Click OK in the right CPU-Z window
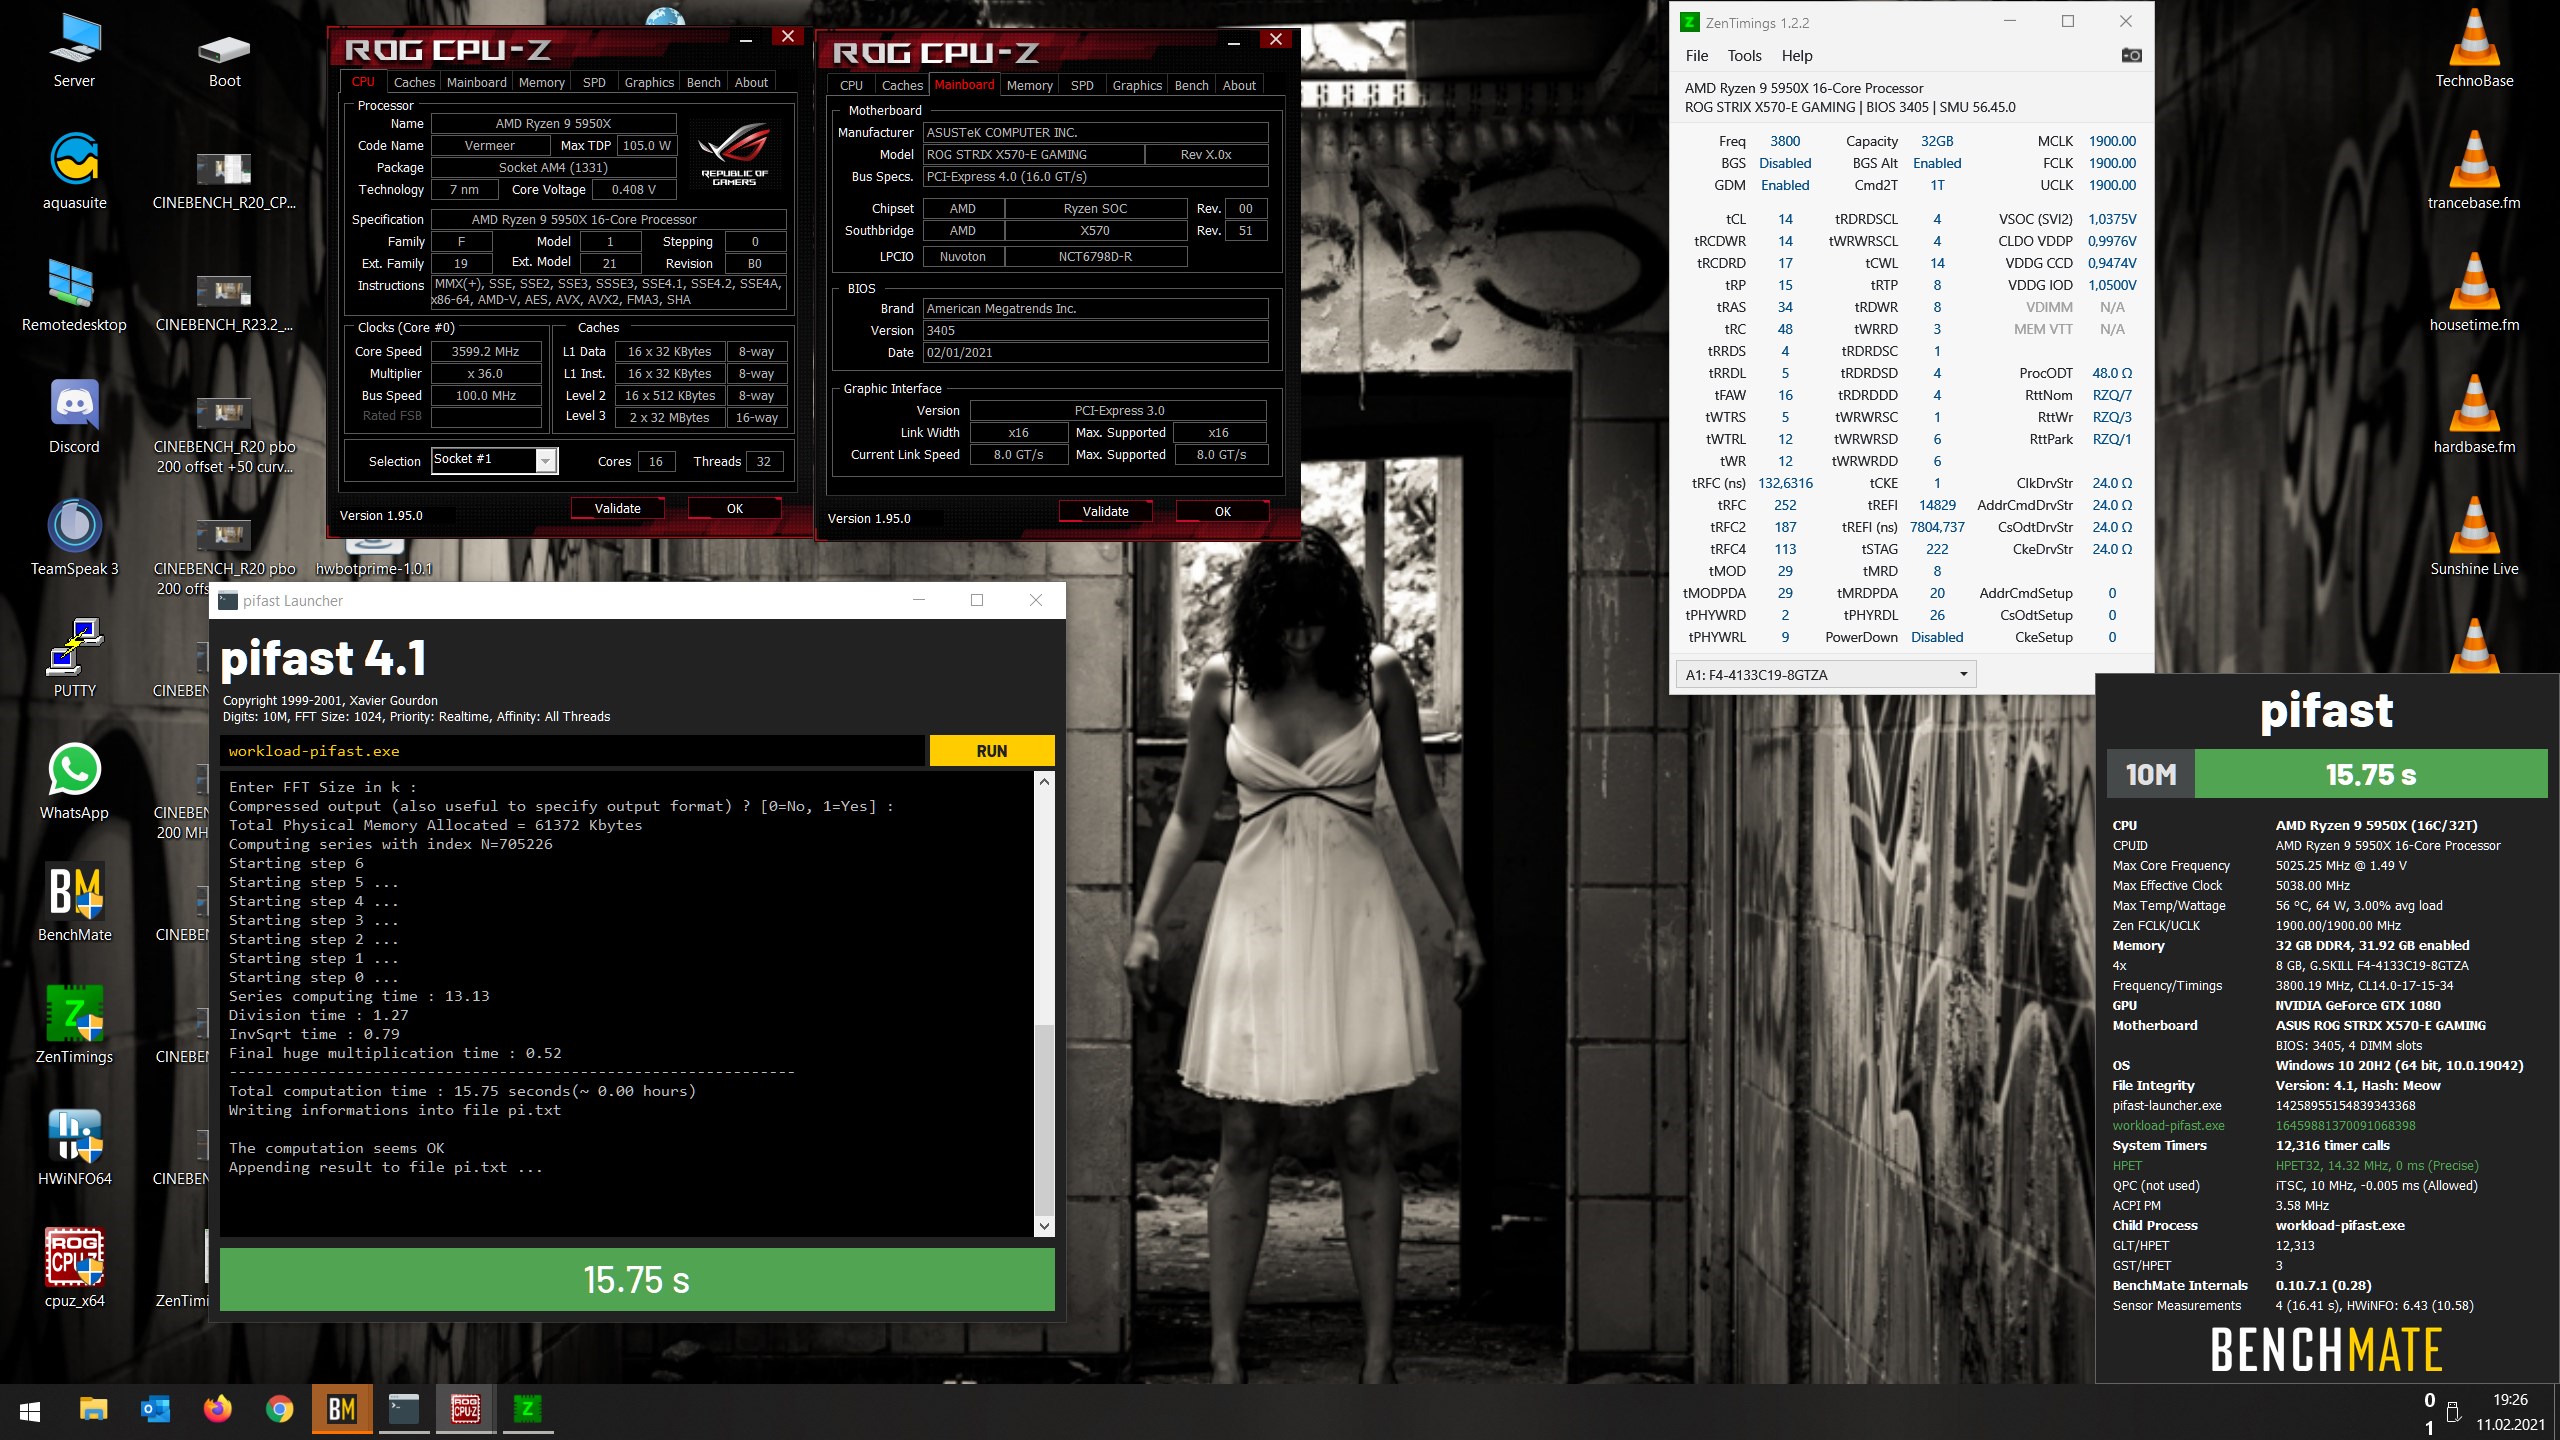The width and height of the screenshot is (2560, 1440). click(x=1223, y=511)
